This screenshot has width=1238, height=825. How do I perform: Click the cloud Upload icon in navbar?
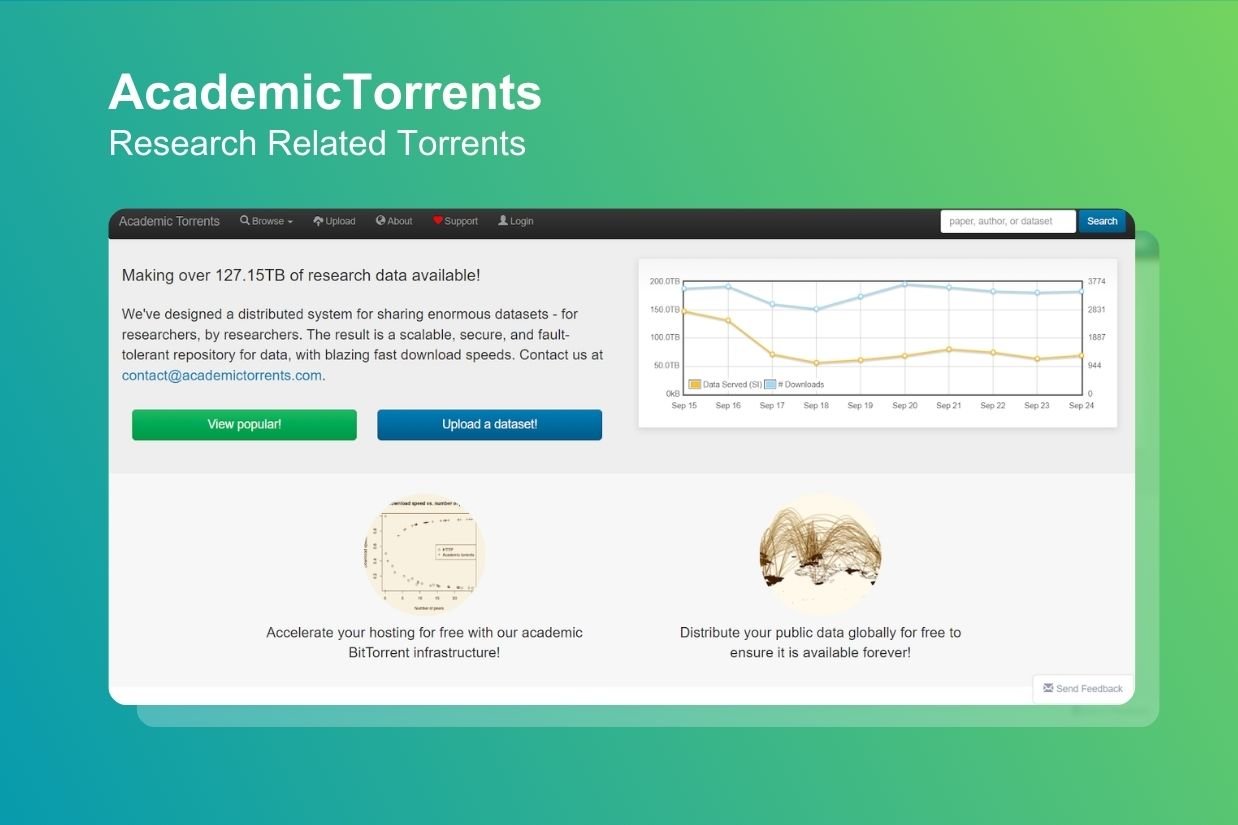[318, 221]
